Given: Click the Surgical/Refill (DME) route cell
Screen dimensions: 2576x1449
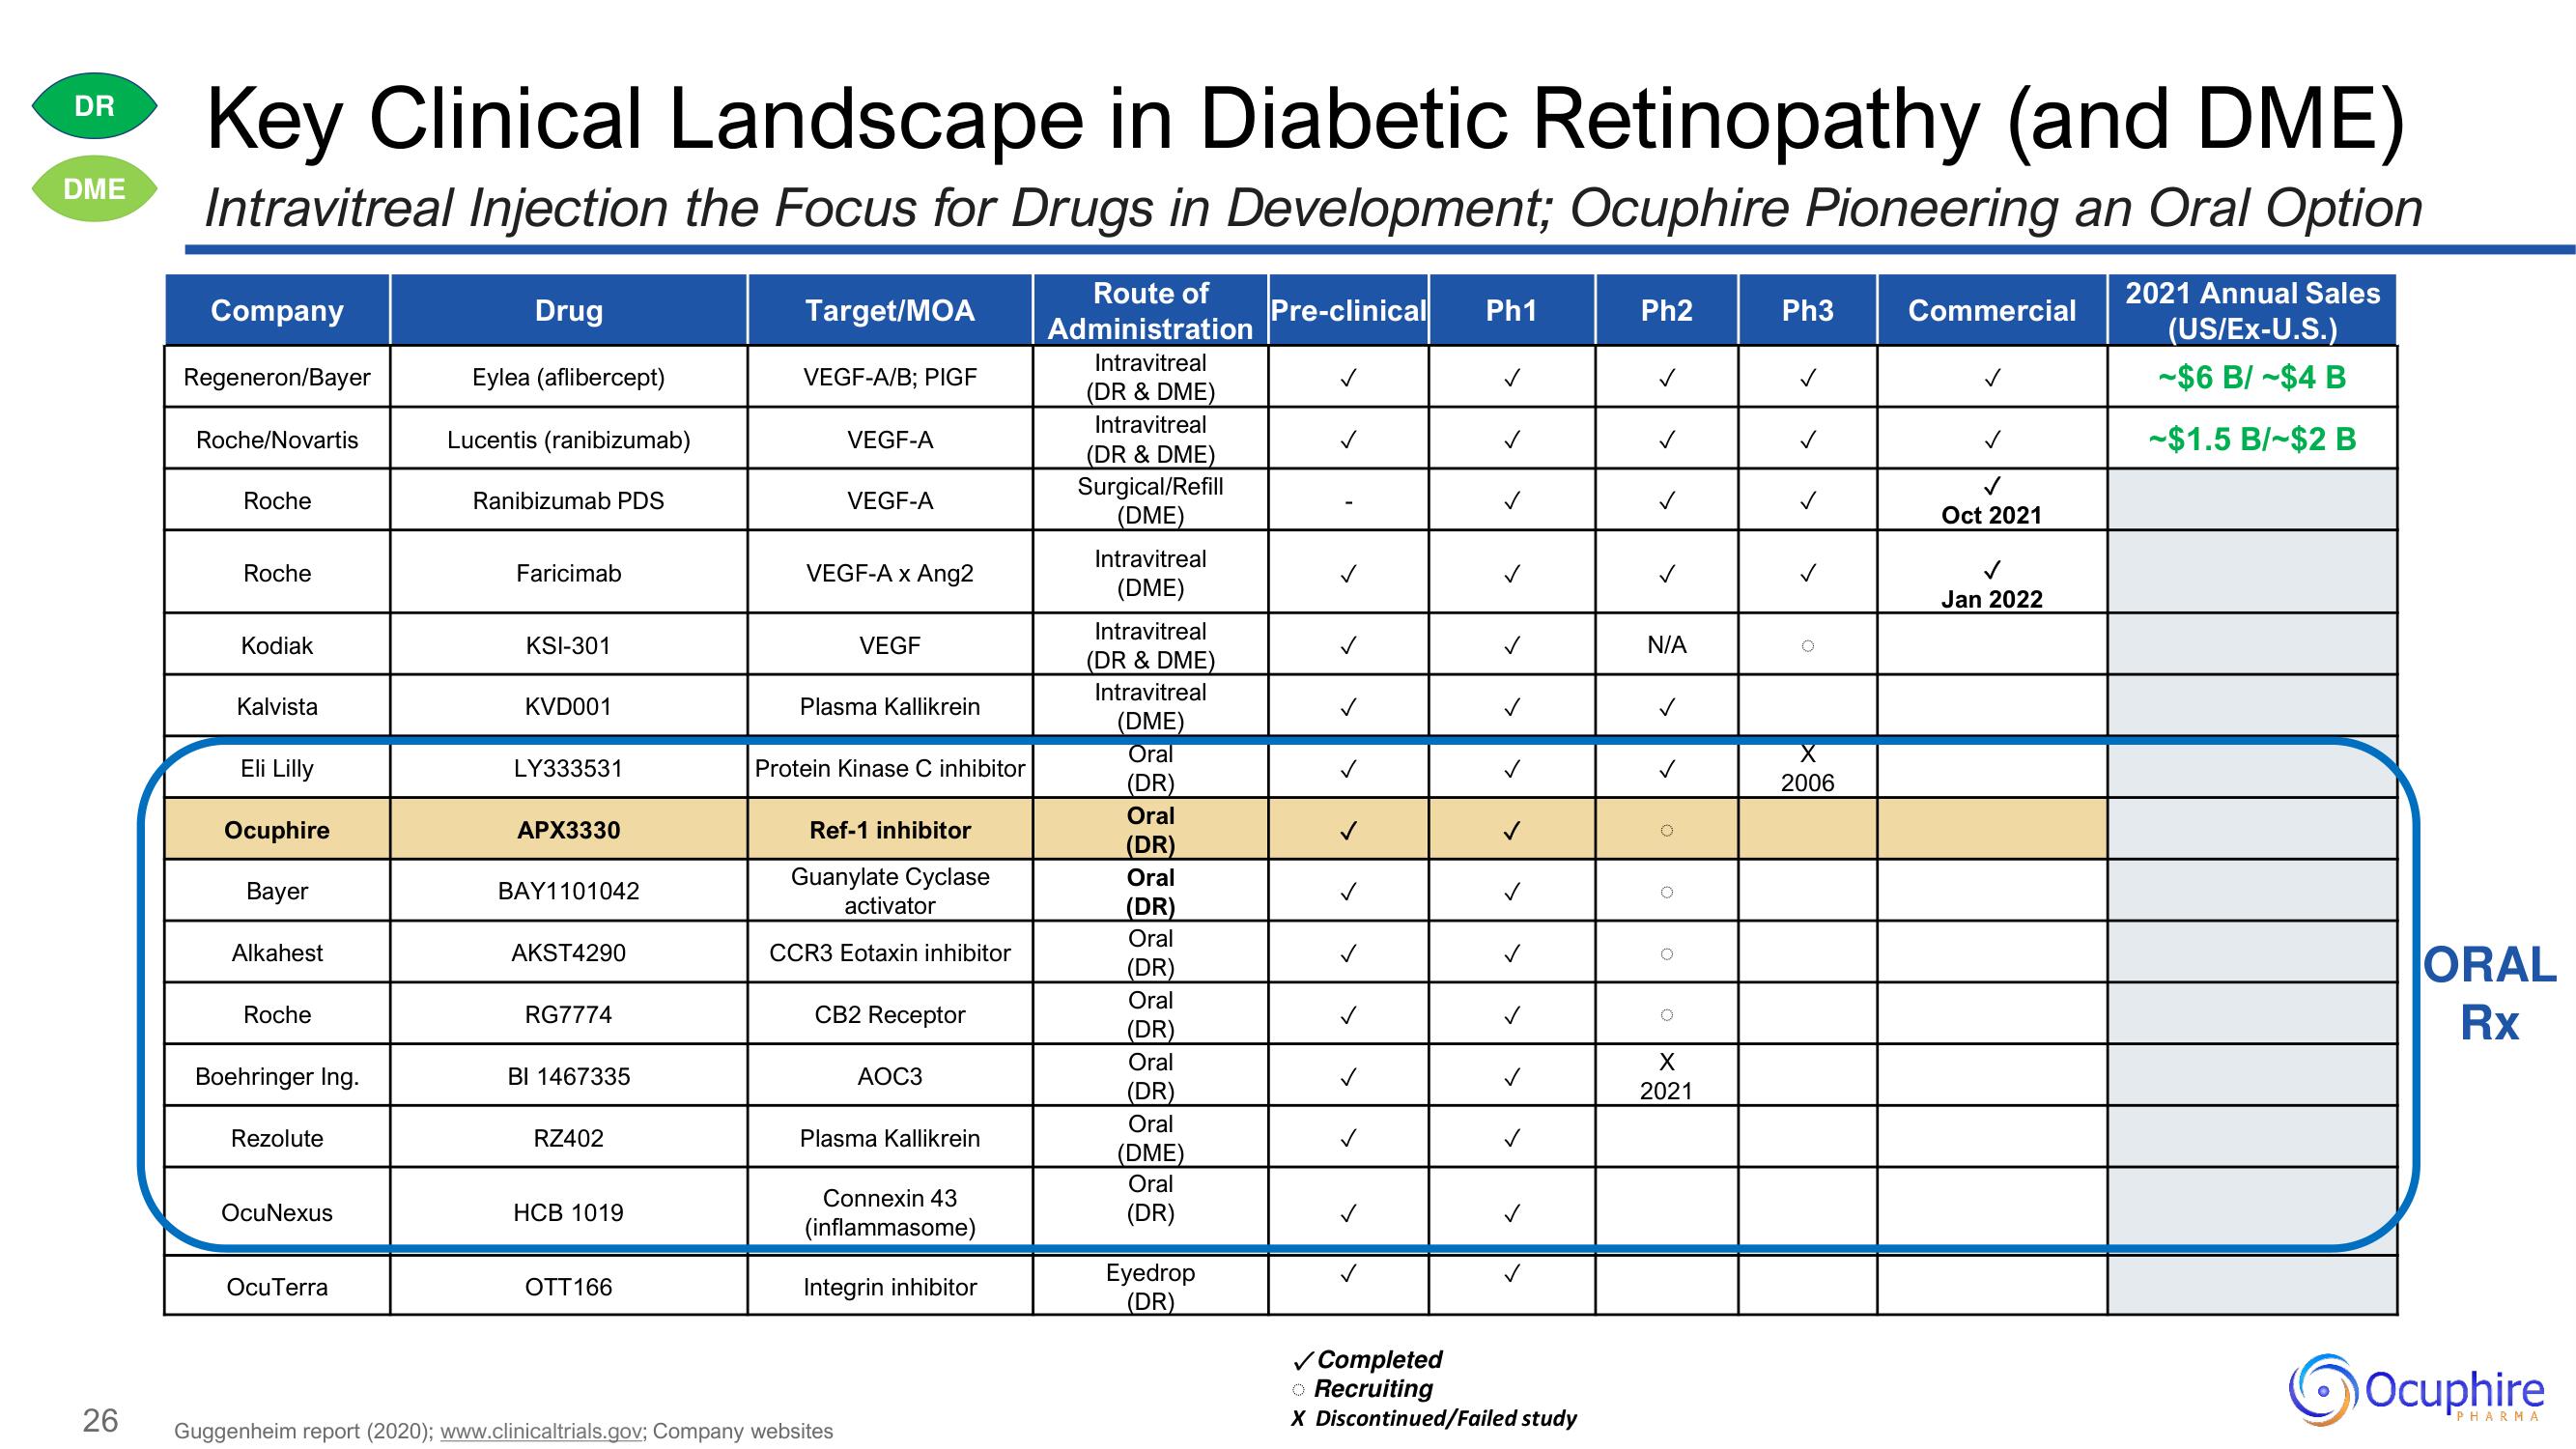Looking at the screenshot, I should tap(1150, 501).
